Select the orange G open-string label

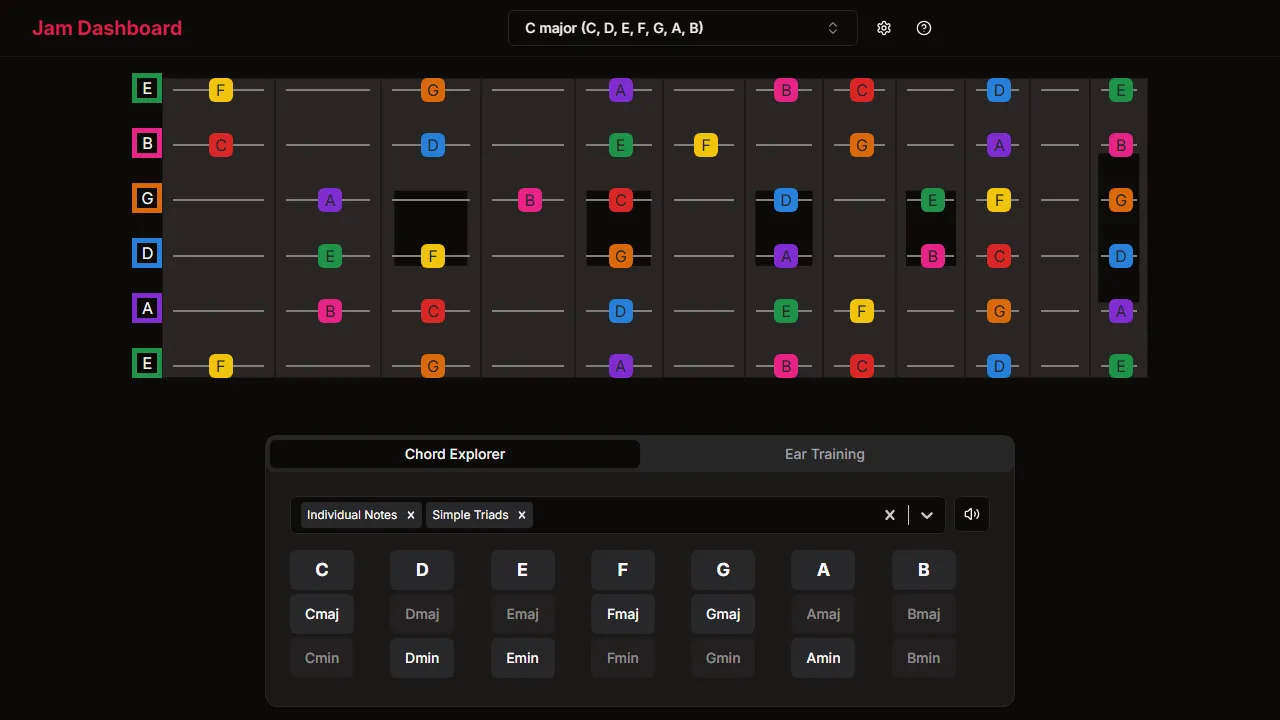click(146, 198)
